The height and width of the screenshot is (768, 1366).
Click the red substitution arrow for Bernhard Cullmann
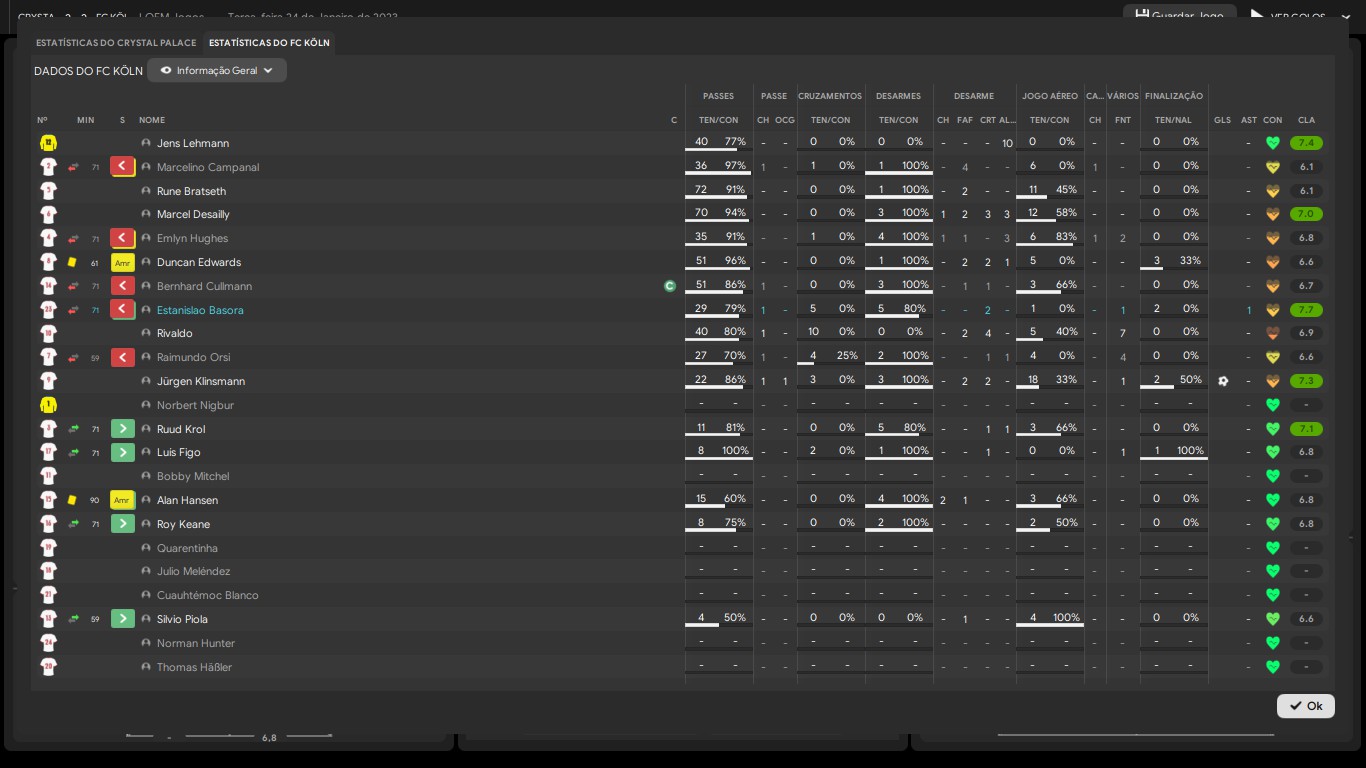[x=122, y=286]
